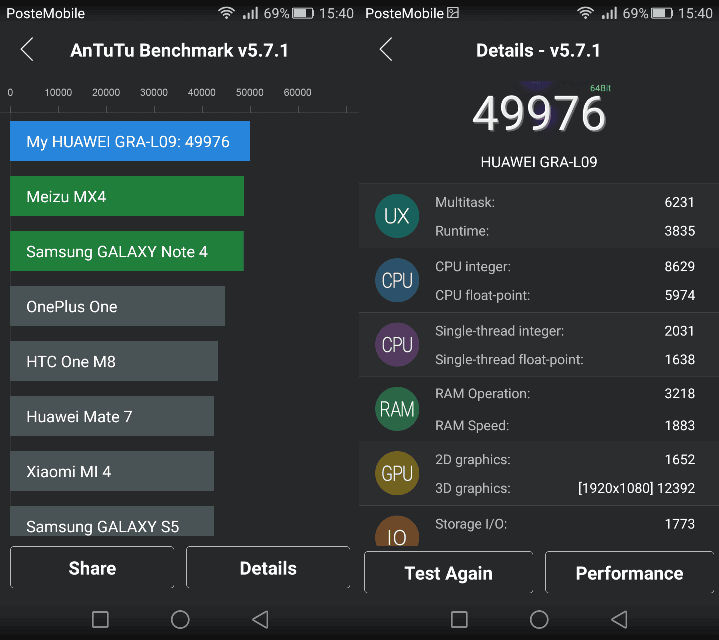
Task: Tap the AnTuTu Benchmark v5.7.1 title
Action: 179,50
